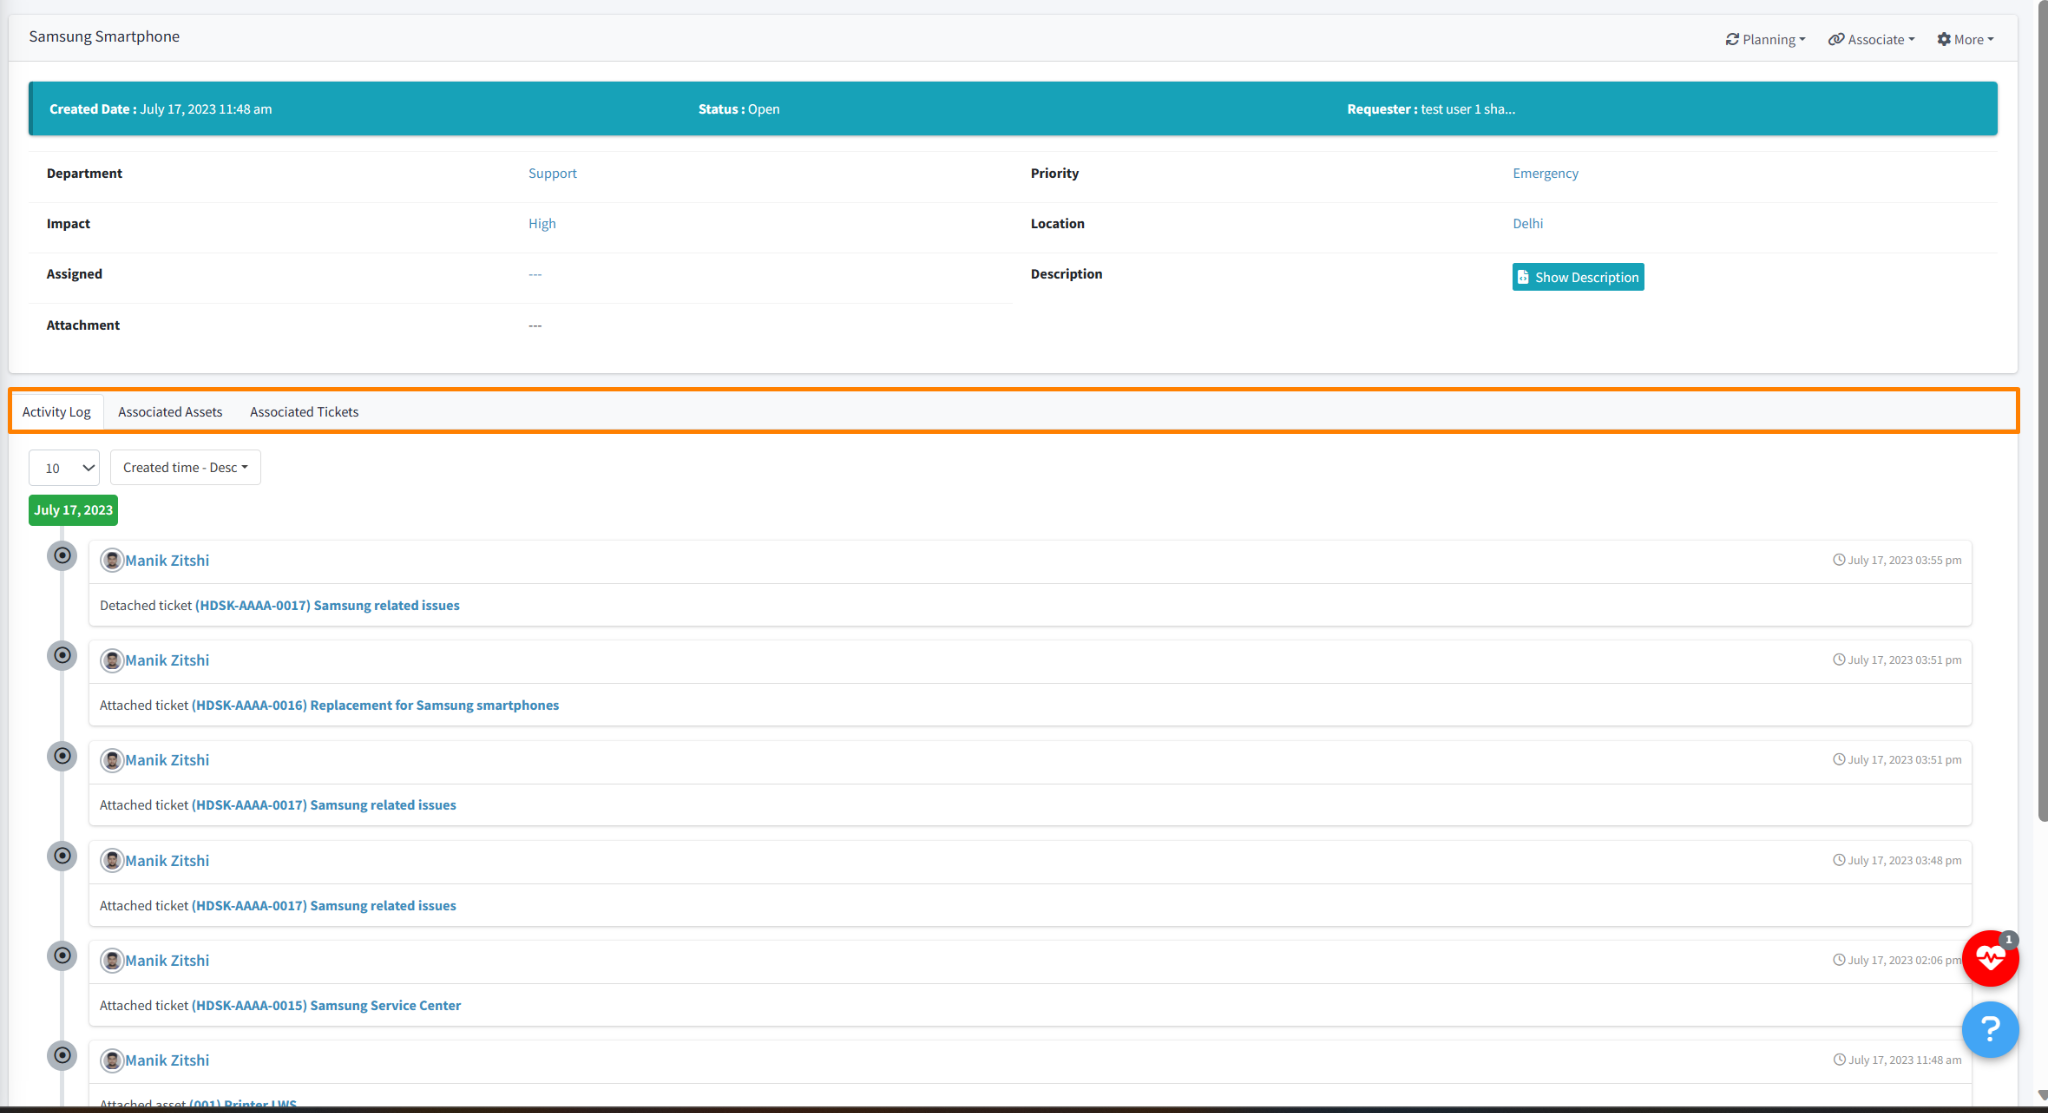The width and height of the screenshot is (2048, 1113).
Task: Click the Delhi location value
Action: pyautogui.click(x=1527, y=224)
